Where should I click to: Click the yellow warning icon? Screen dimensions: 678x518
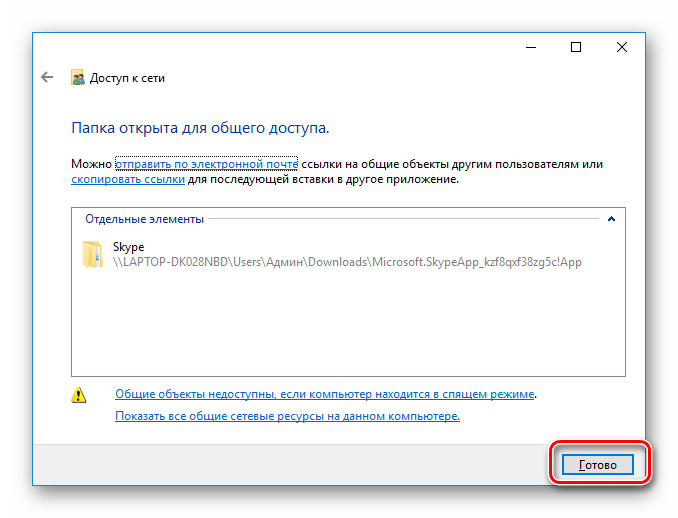[79, 395]
